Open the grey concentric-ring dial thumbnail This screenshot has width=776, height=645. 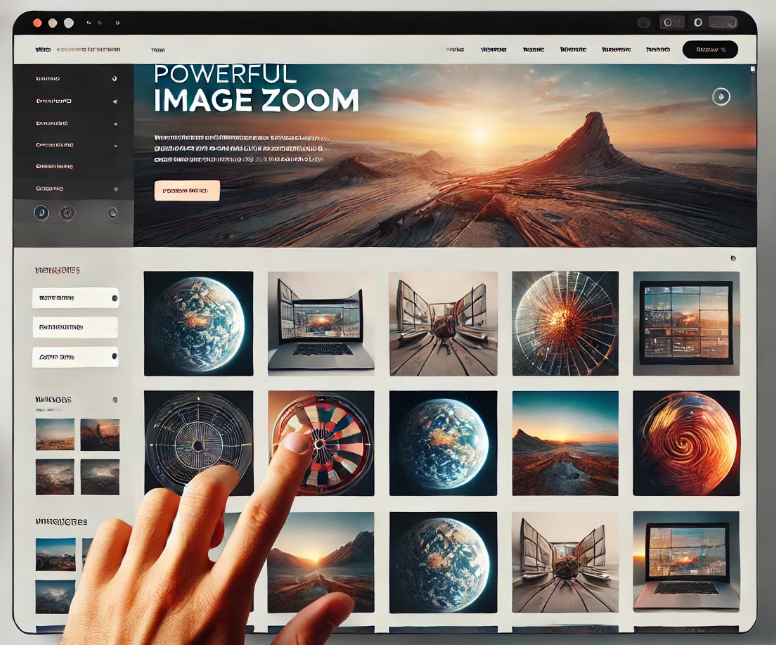[198, 443]
